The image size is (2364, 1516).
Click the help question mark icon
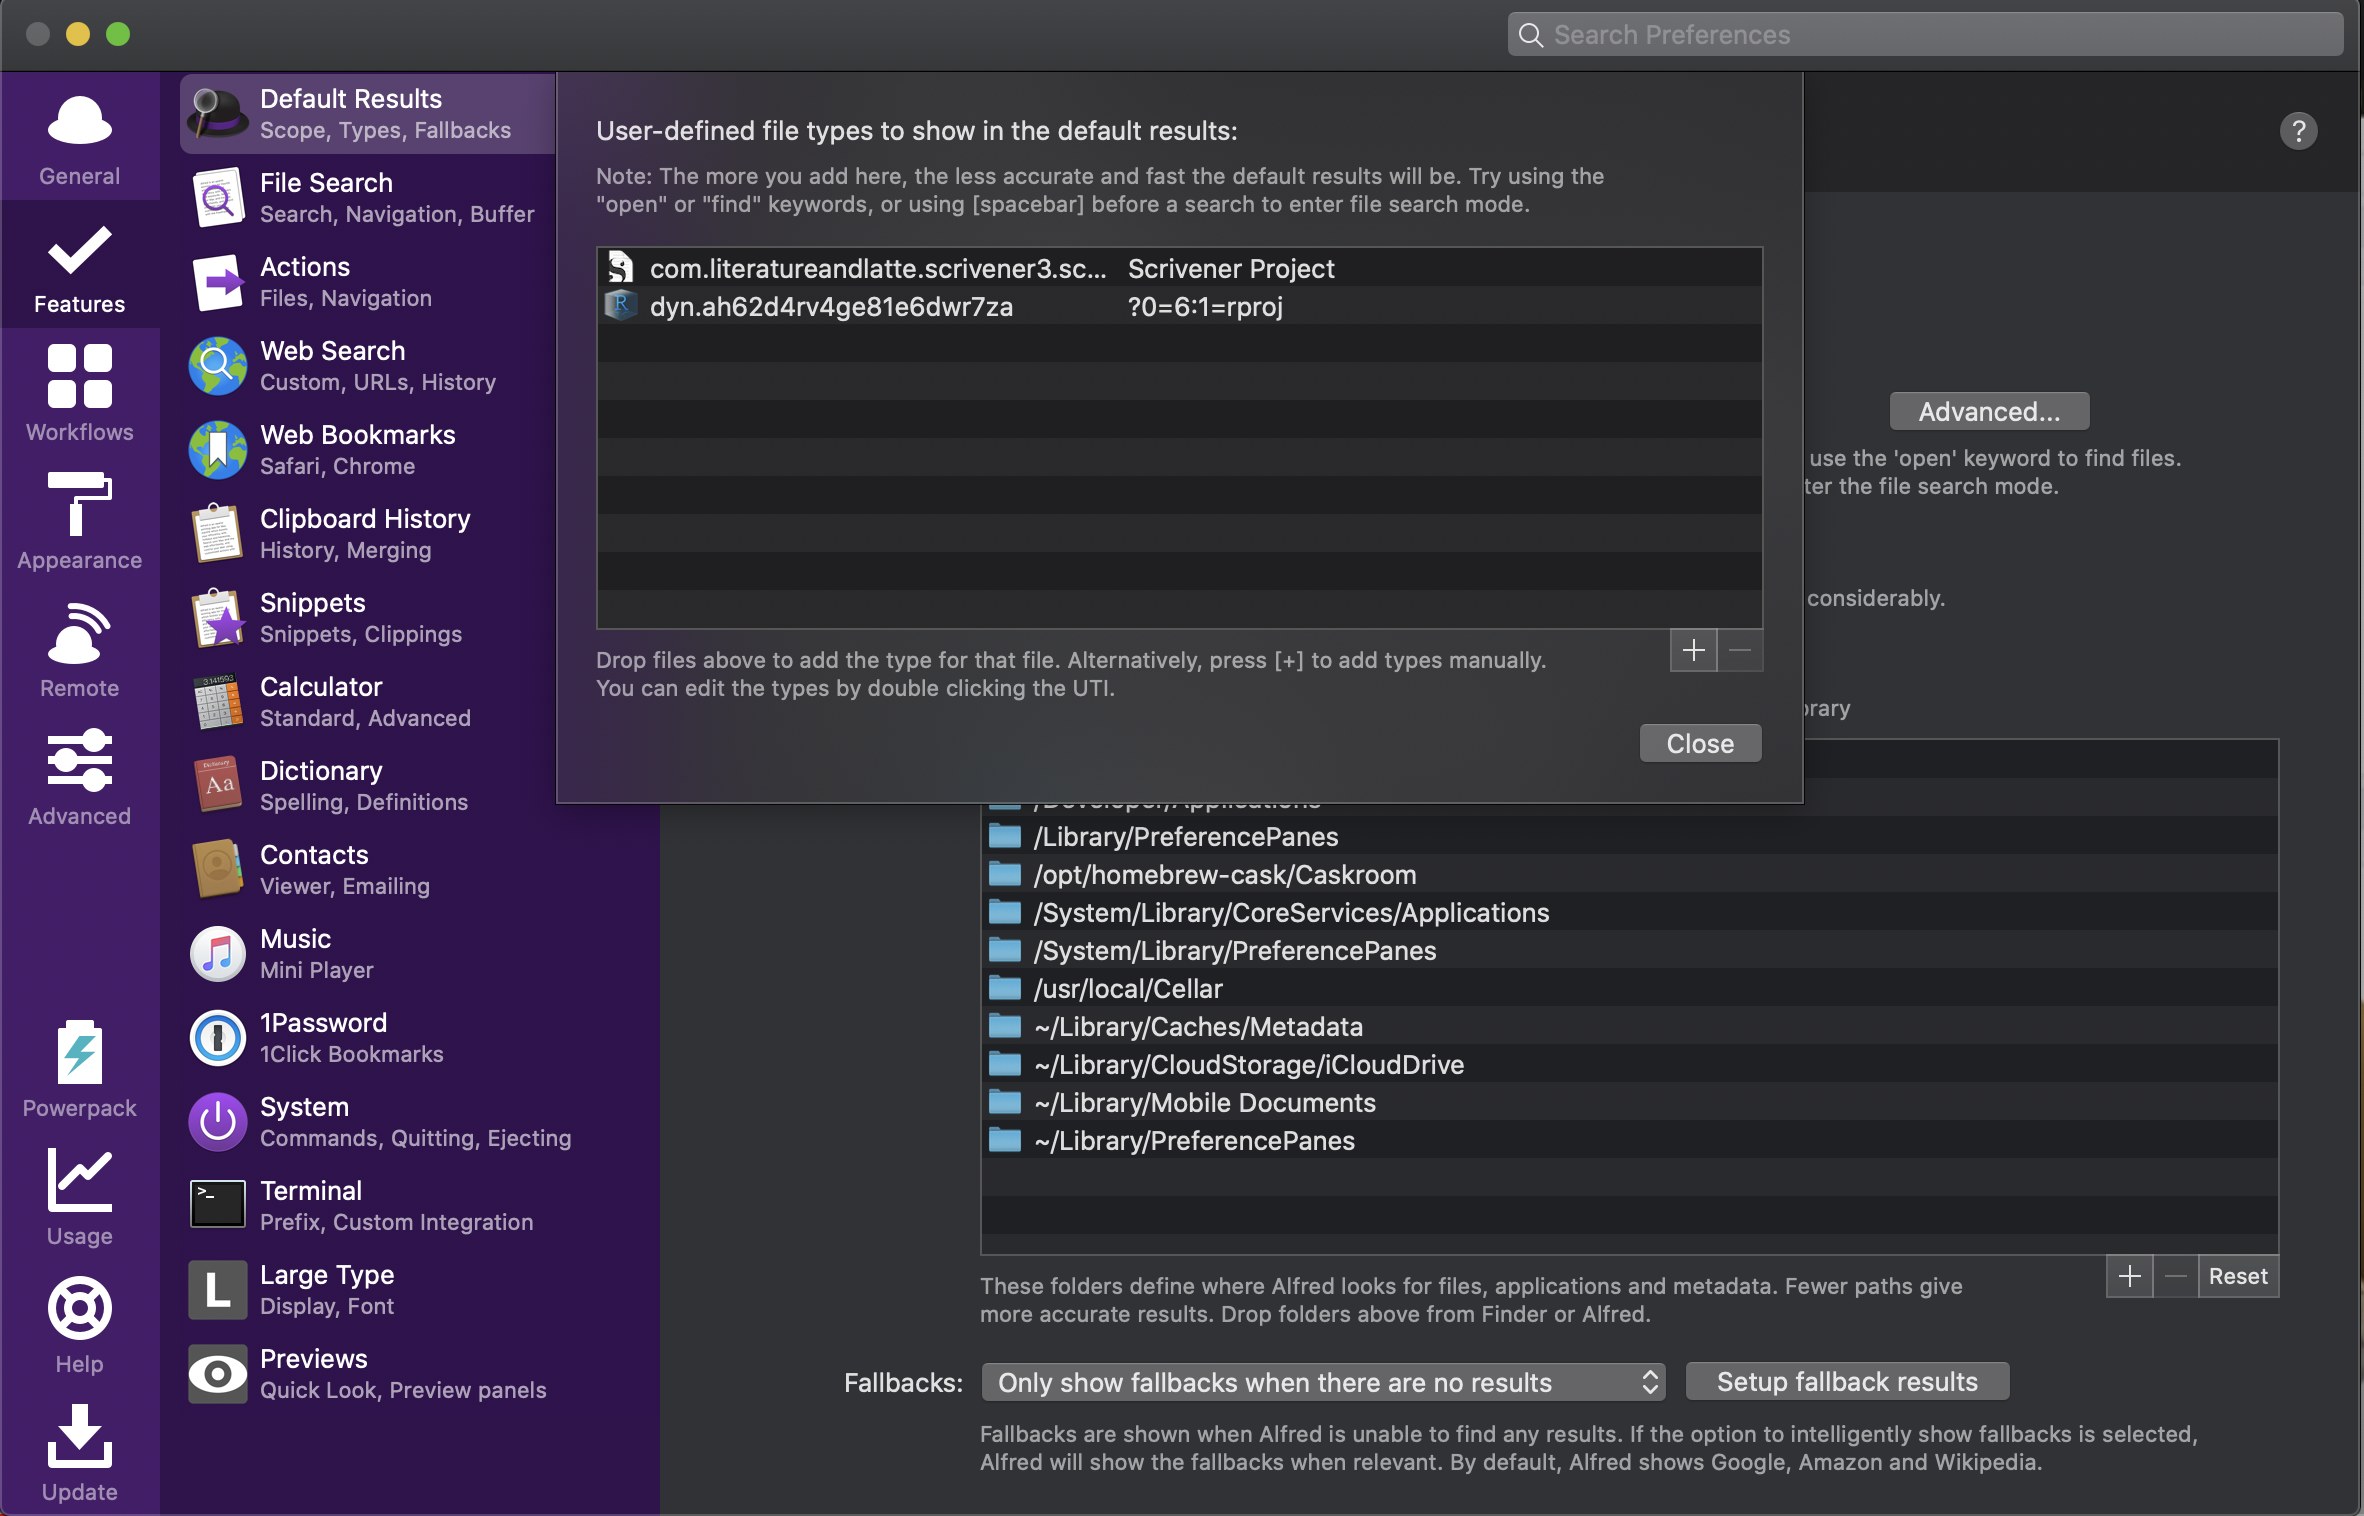click(x=2298, y=131)
